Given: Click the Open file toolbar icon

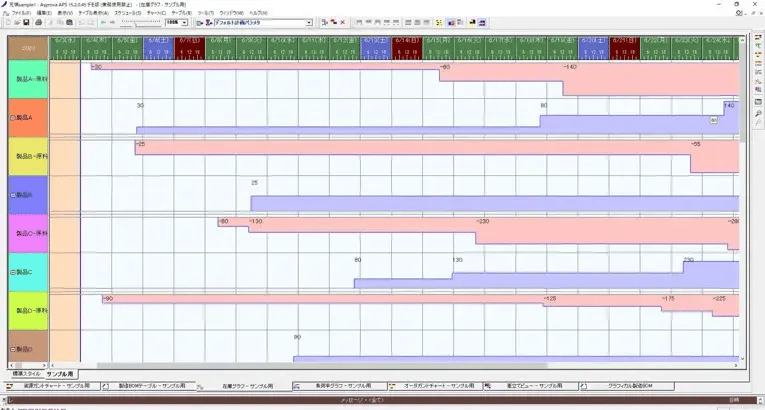Looking at the screenshot, I should click(x=16, y=21).
